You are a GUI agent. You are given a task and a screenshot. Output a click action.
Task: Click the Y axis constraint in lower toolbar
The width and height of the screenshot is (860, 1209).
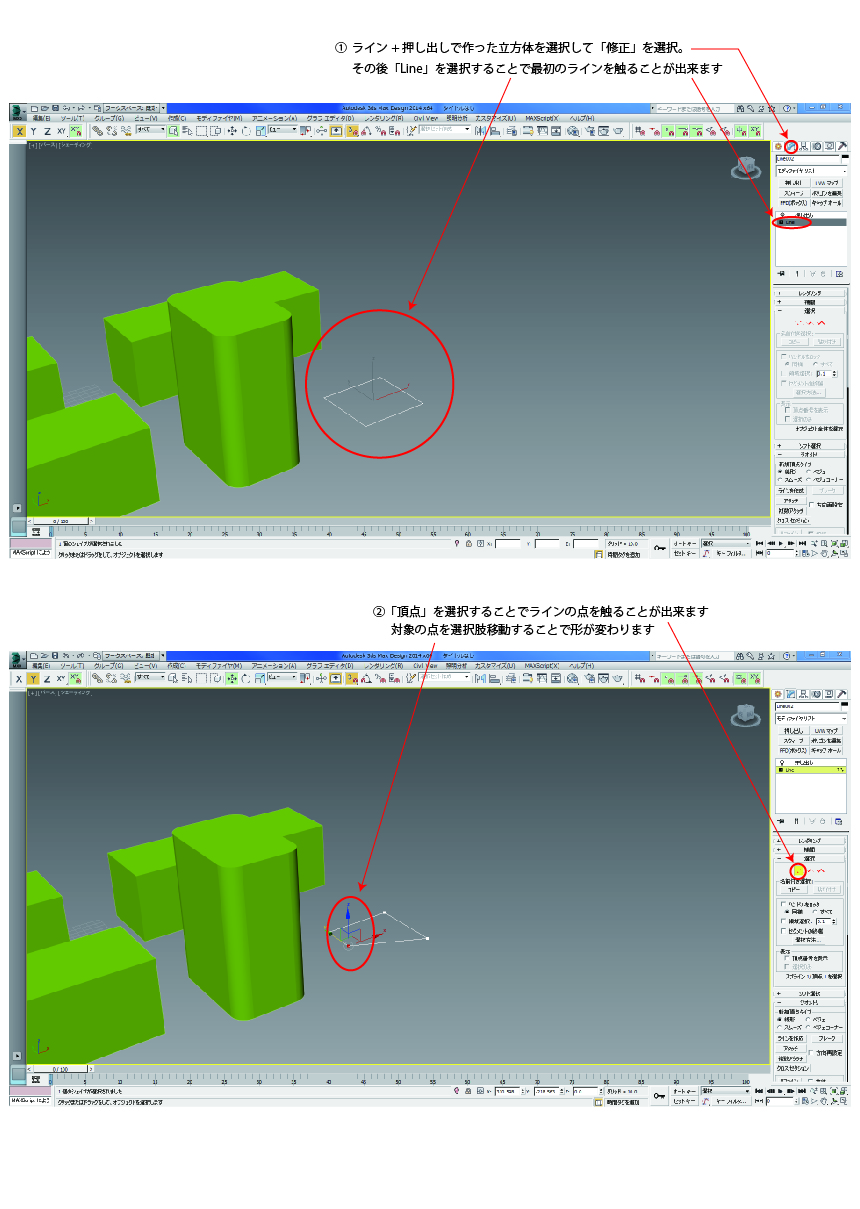click(x=33, y=678)
